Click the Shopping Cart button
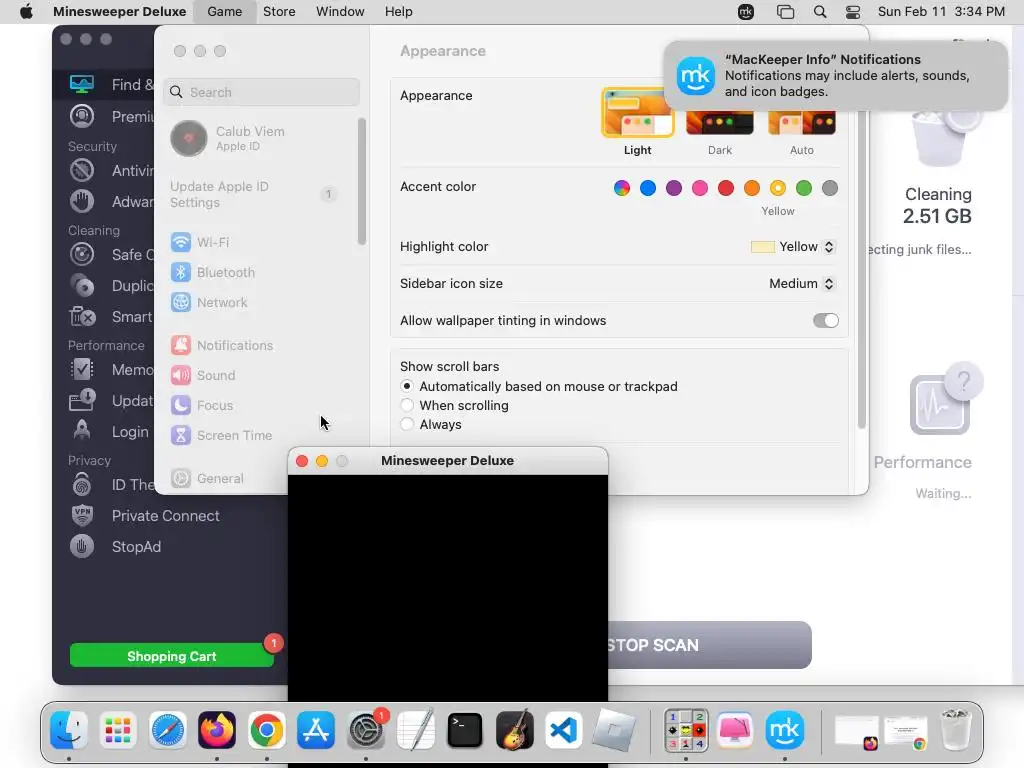 (x=172, y=656)
